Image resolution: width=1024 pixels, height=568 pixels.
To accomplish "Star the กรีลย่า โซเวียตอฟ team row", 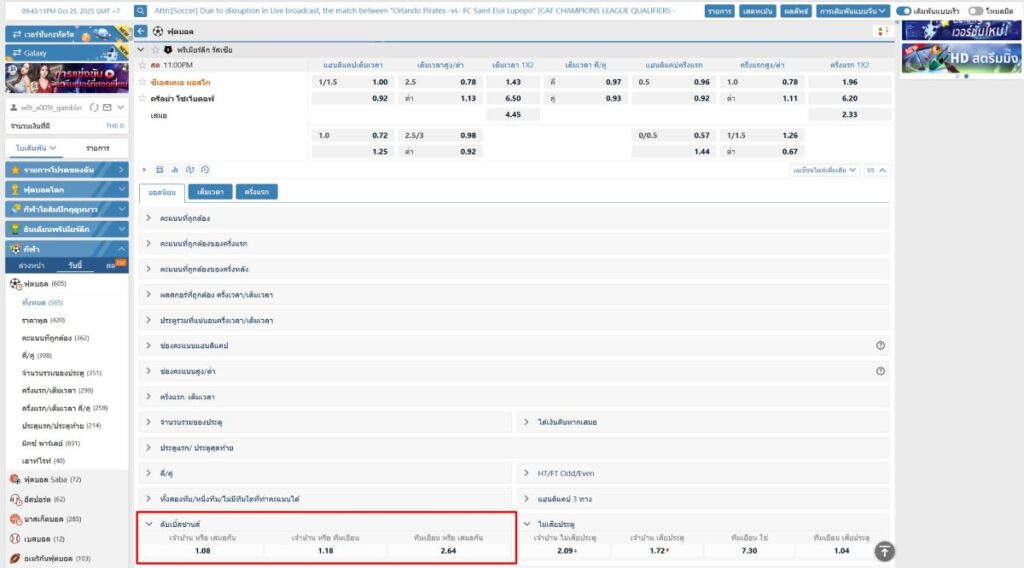I will click(143, 98).
